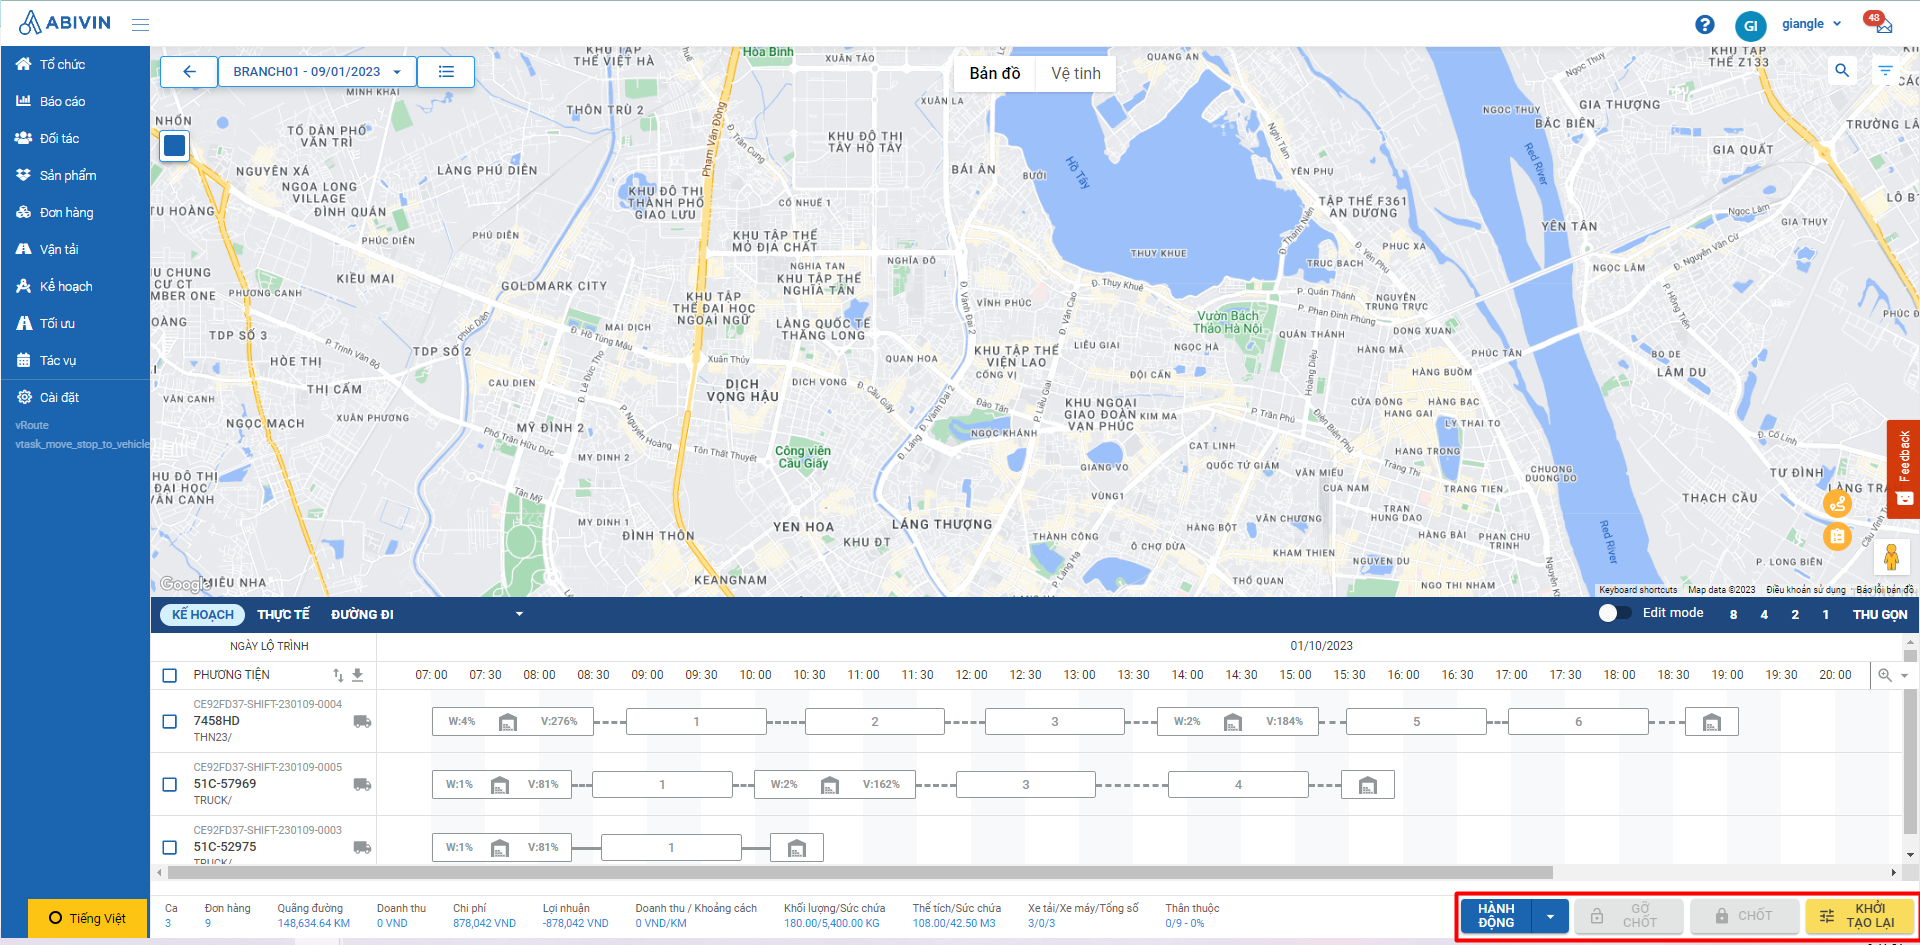Viewport: 1920px width, 945px height.
Task: Open the help question mark icon
Action: pyautogui.click(x=1705, y=25)
